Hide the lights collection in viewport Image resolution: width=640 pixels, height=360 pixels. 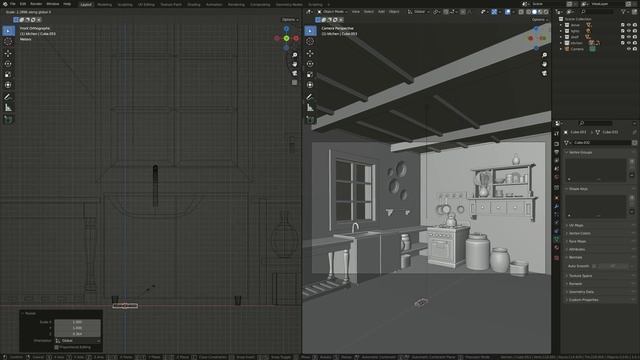click(629, 31)
